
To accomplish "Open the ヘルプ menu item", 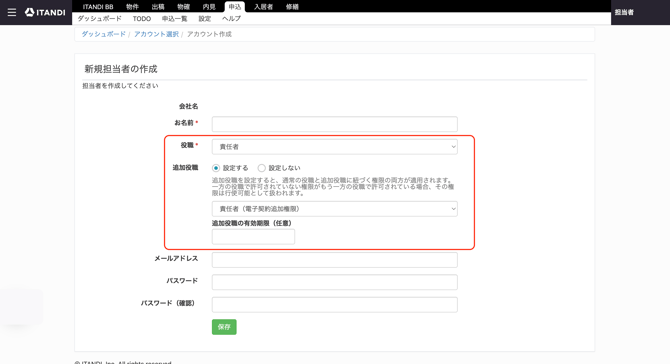I will 231,19.
